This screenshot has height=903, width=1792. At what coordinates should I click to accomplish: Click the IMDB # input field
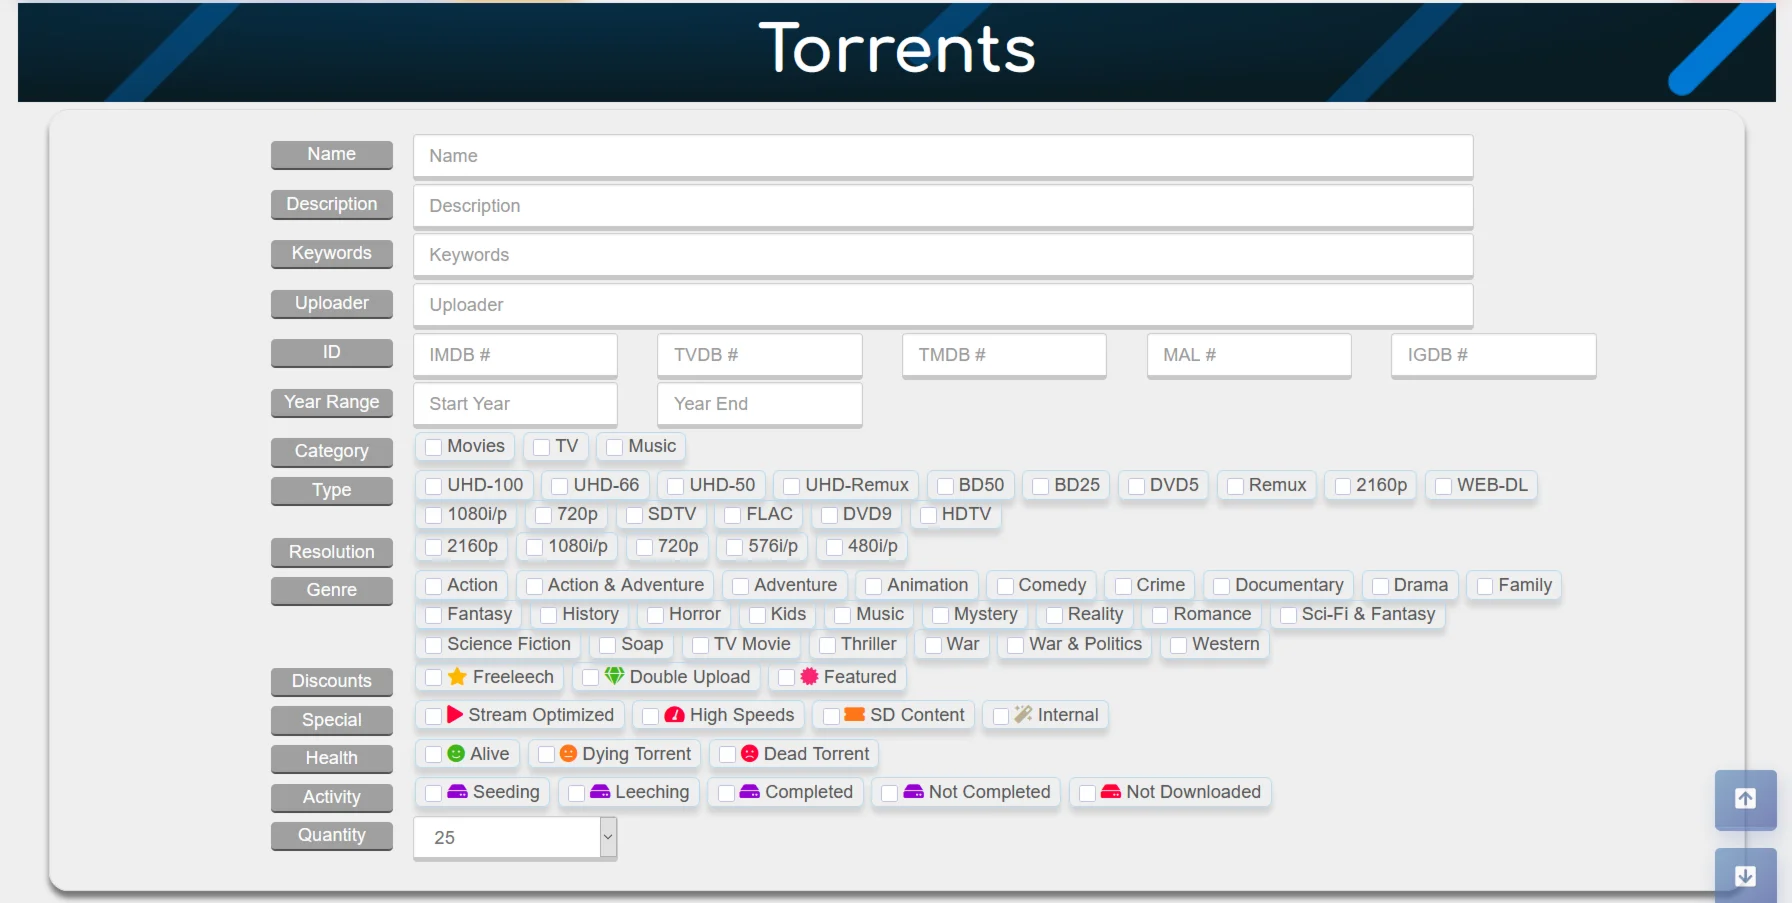[x=515, y=355]
